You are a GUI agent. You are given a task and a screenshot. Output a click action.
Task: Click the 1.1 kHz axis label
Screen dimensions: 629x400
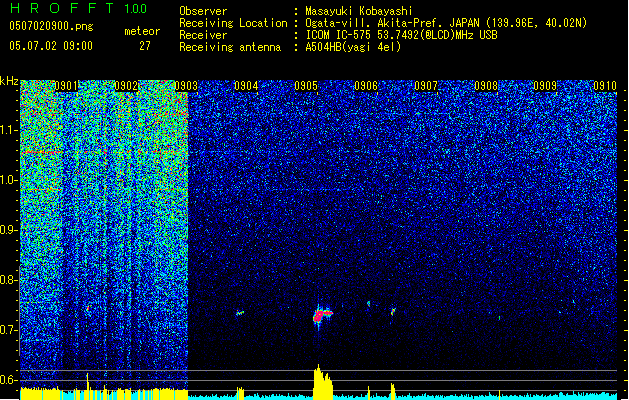coord(9,130)
